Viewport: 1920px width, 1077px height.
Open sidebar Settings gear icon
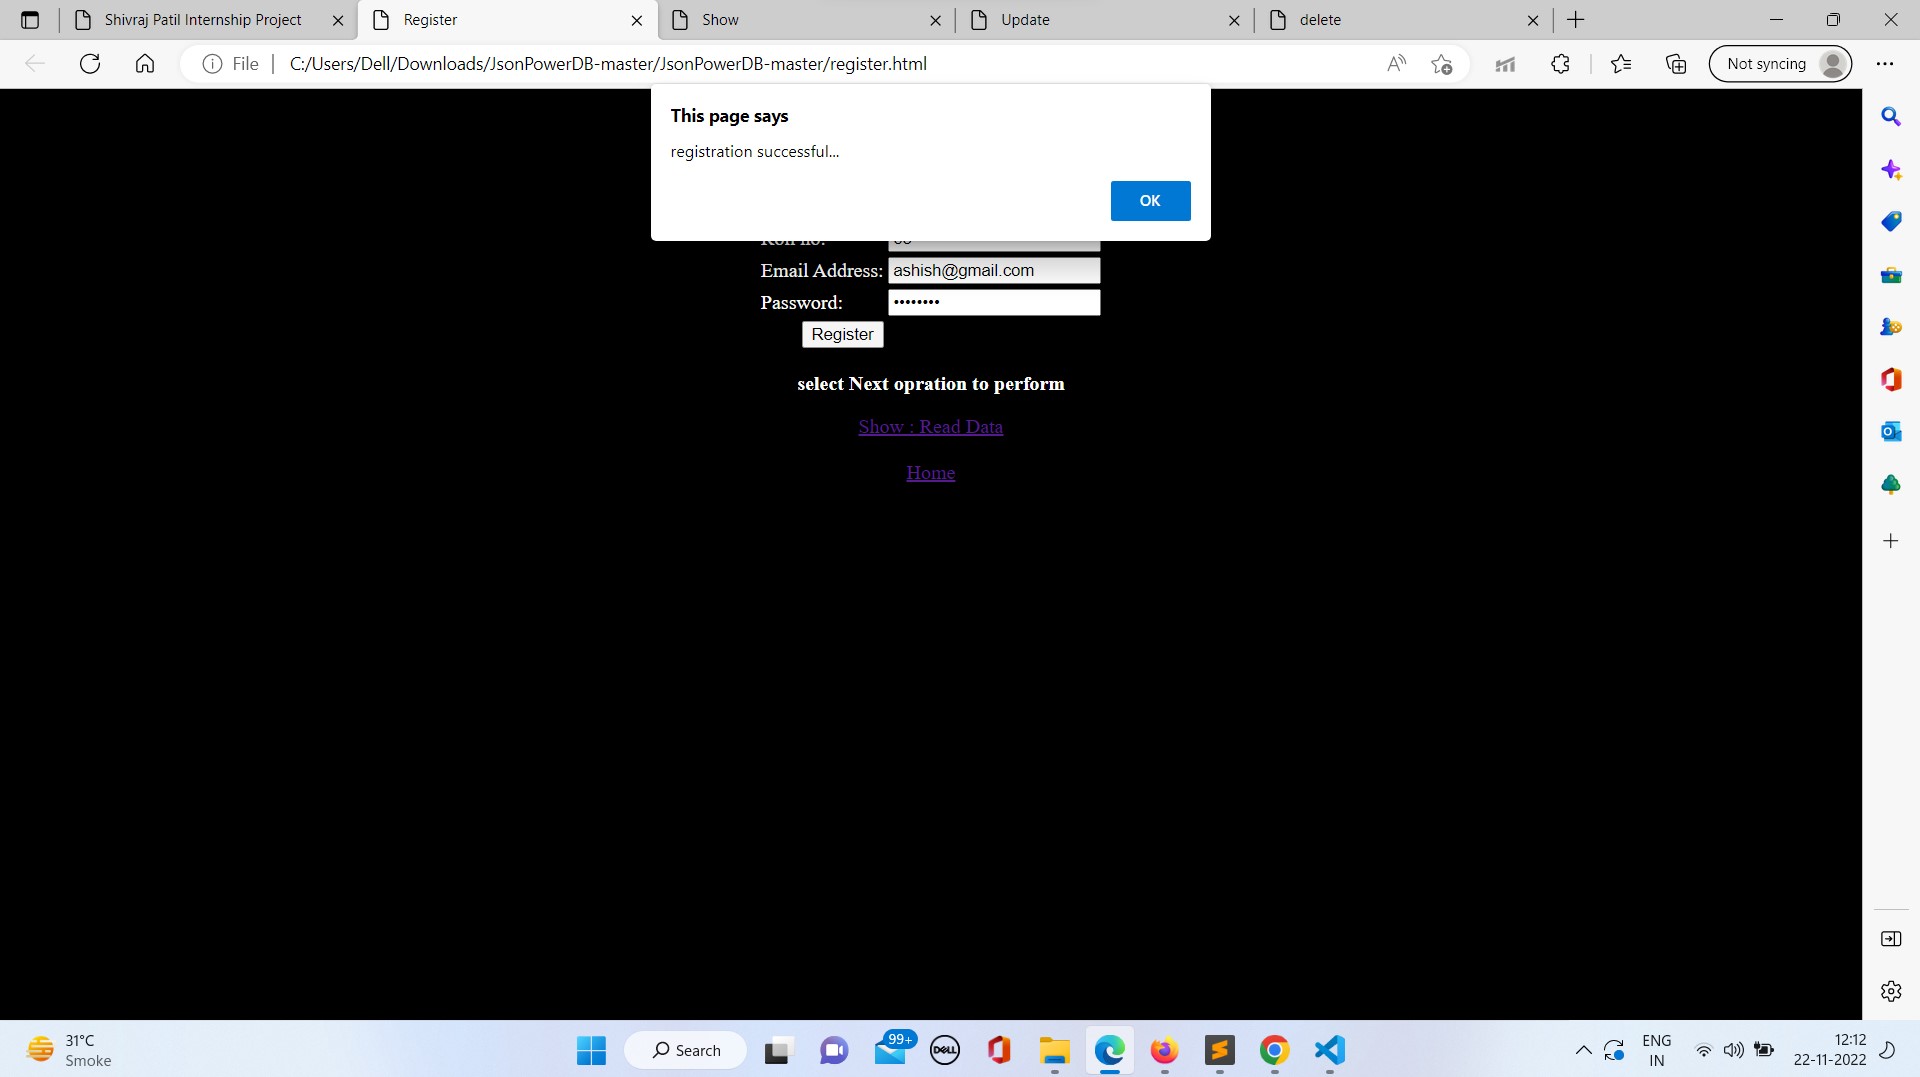coord(1892,991)
